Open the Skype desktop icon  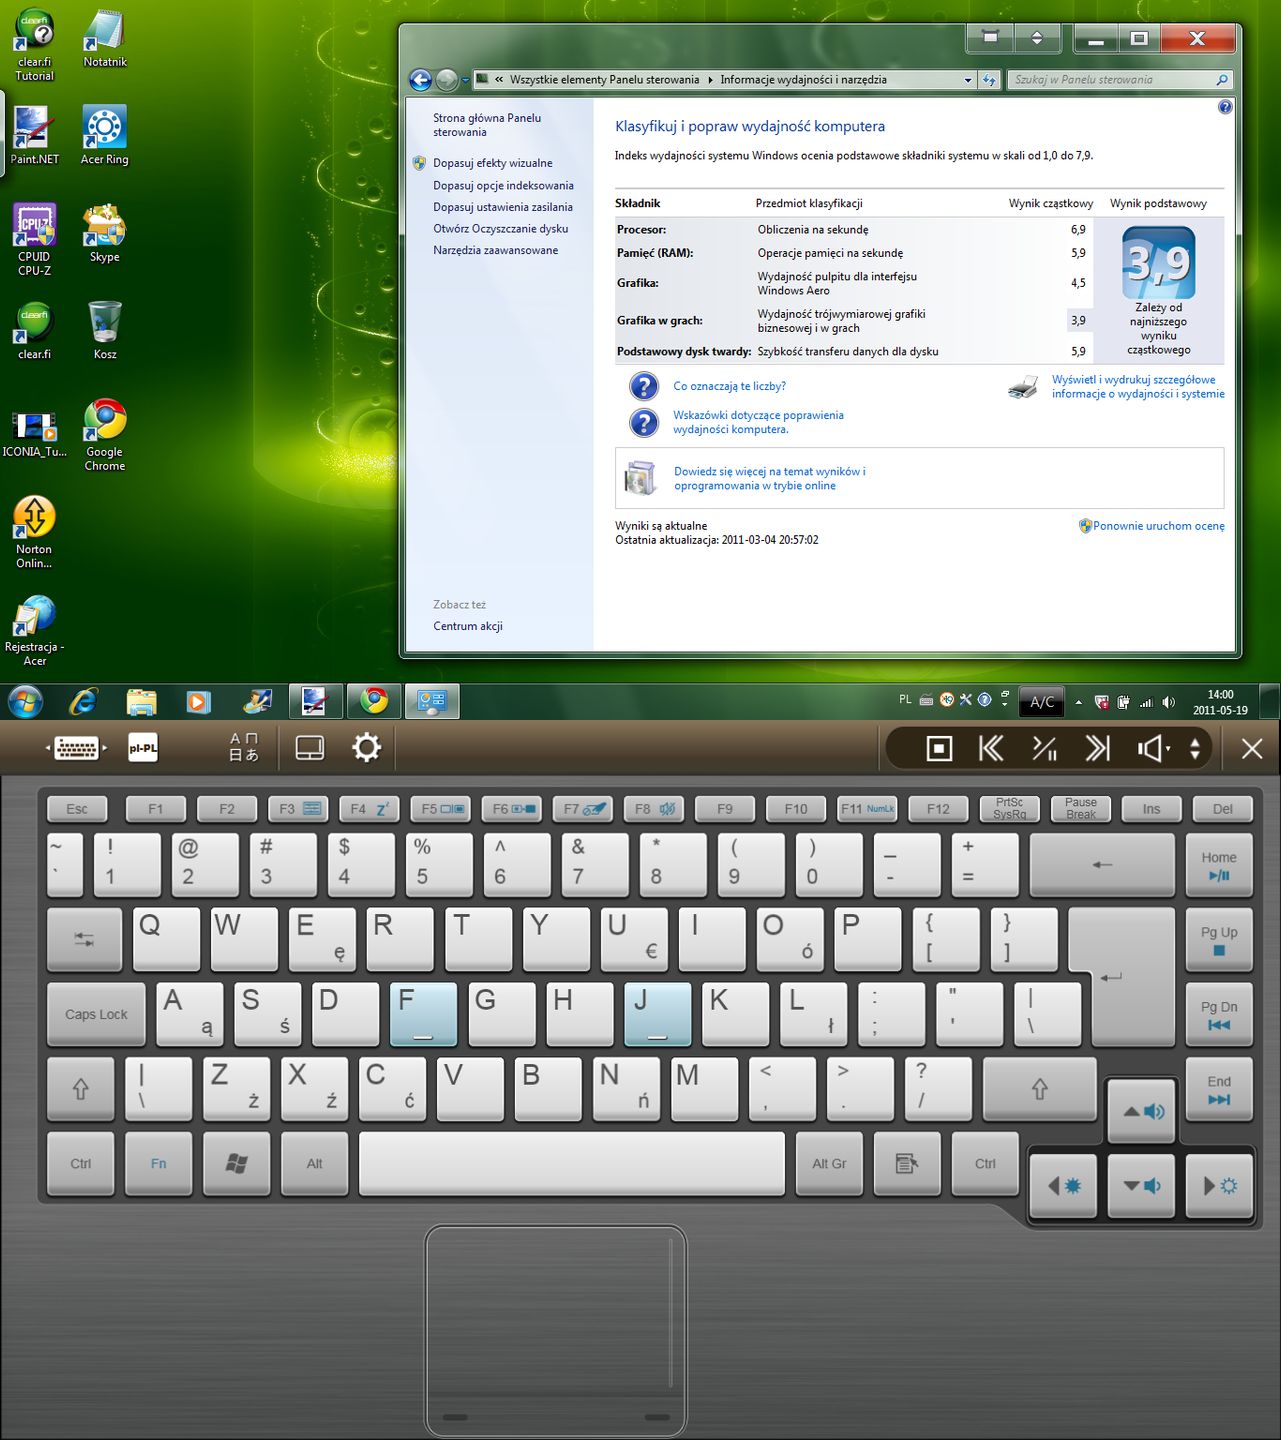click(105, 234)
